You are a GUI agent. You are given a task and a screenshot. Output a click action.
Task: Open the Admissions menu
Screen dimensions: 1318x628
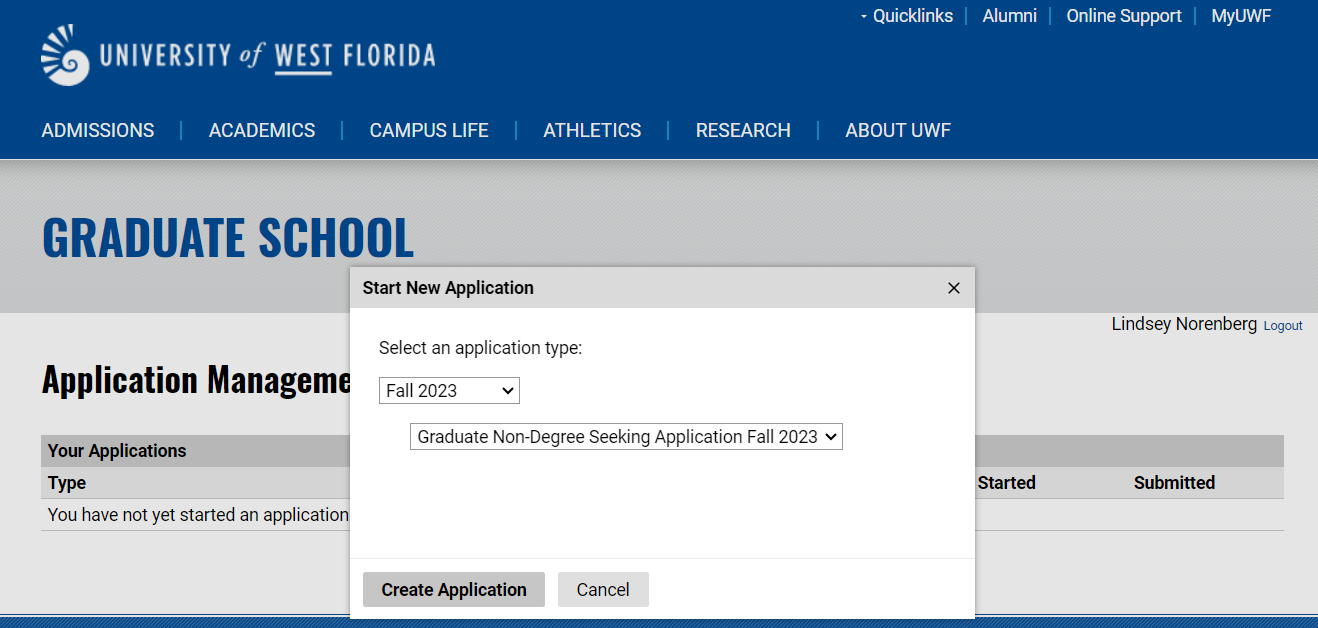[98, 131]
